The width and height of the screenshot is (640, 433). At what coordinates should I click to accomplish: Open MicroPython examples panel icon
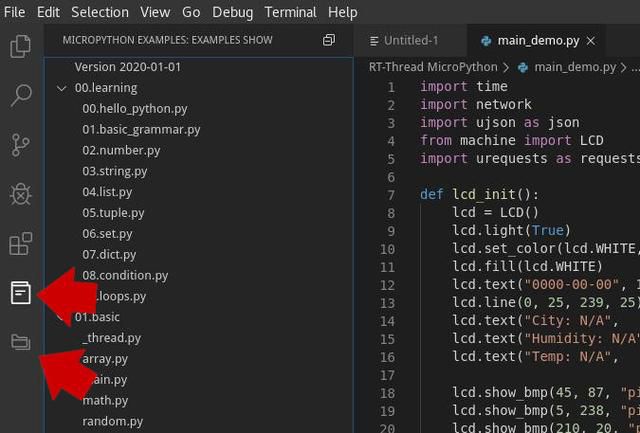(x=21, y=292)
